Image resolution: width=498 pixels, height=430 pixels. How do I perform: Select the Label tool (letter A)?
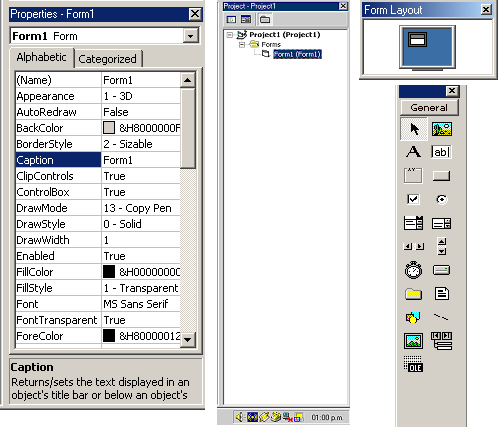click(x=413, y=152)
